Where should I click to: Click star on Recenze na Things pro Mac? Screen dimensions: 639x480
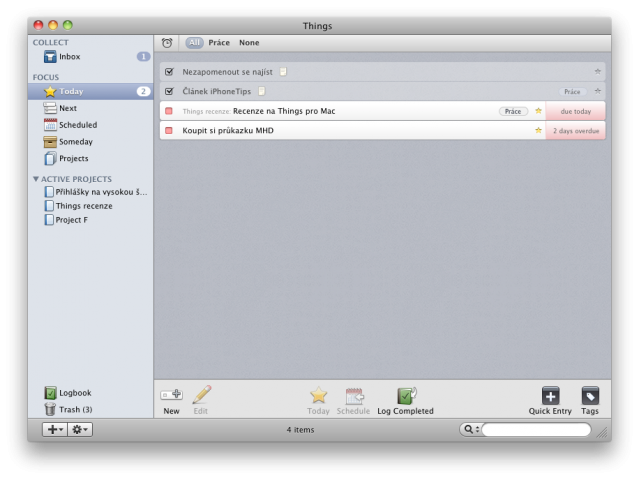coord(538,111)
